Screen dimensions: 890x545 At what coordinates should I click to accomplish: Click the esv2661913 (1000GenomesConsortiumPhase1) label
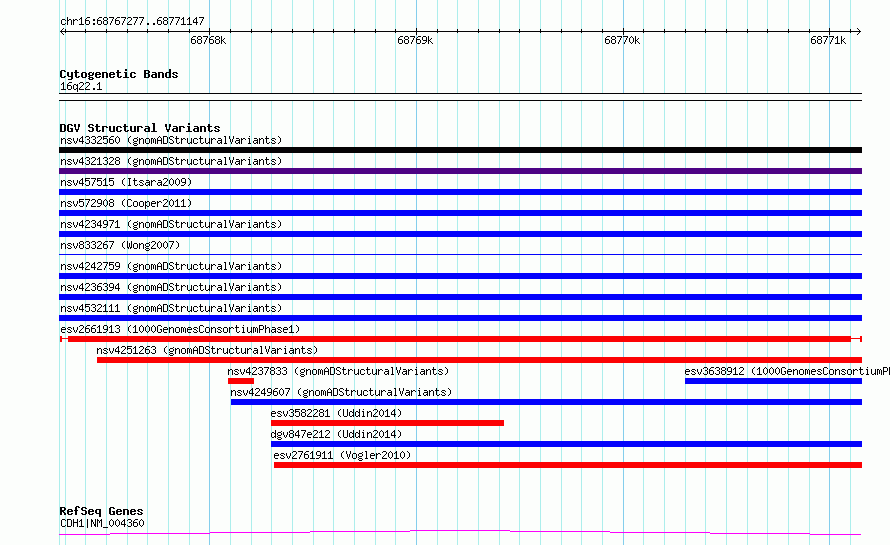pos(180,329)
